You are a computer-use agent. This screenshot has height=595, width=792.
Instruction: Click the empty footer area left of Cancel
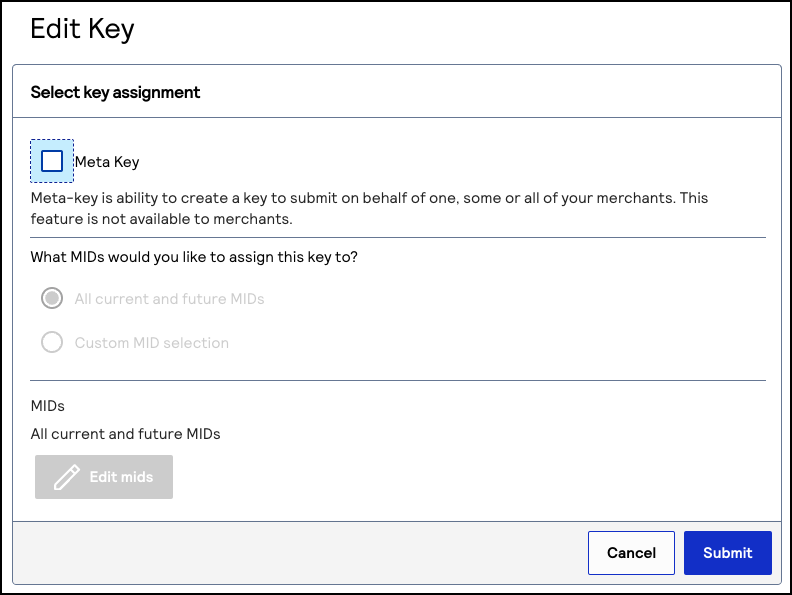pos(300,553)
